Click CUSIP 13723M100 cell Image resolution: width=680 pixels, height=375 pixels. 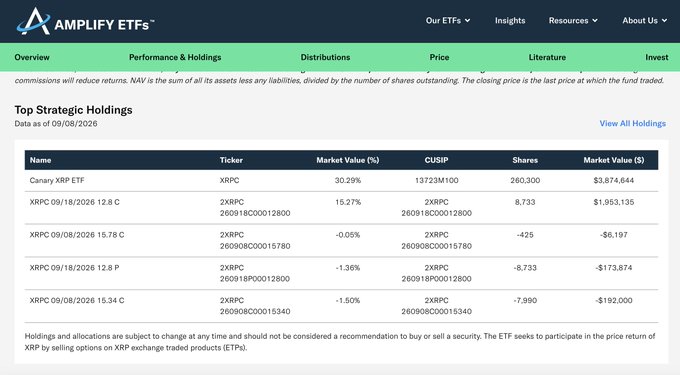click(436, 180)
